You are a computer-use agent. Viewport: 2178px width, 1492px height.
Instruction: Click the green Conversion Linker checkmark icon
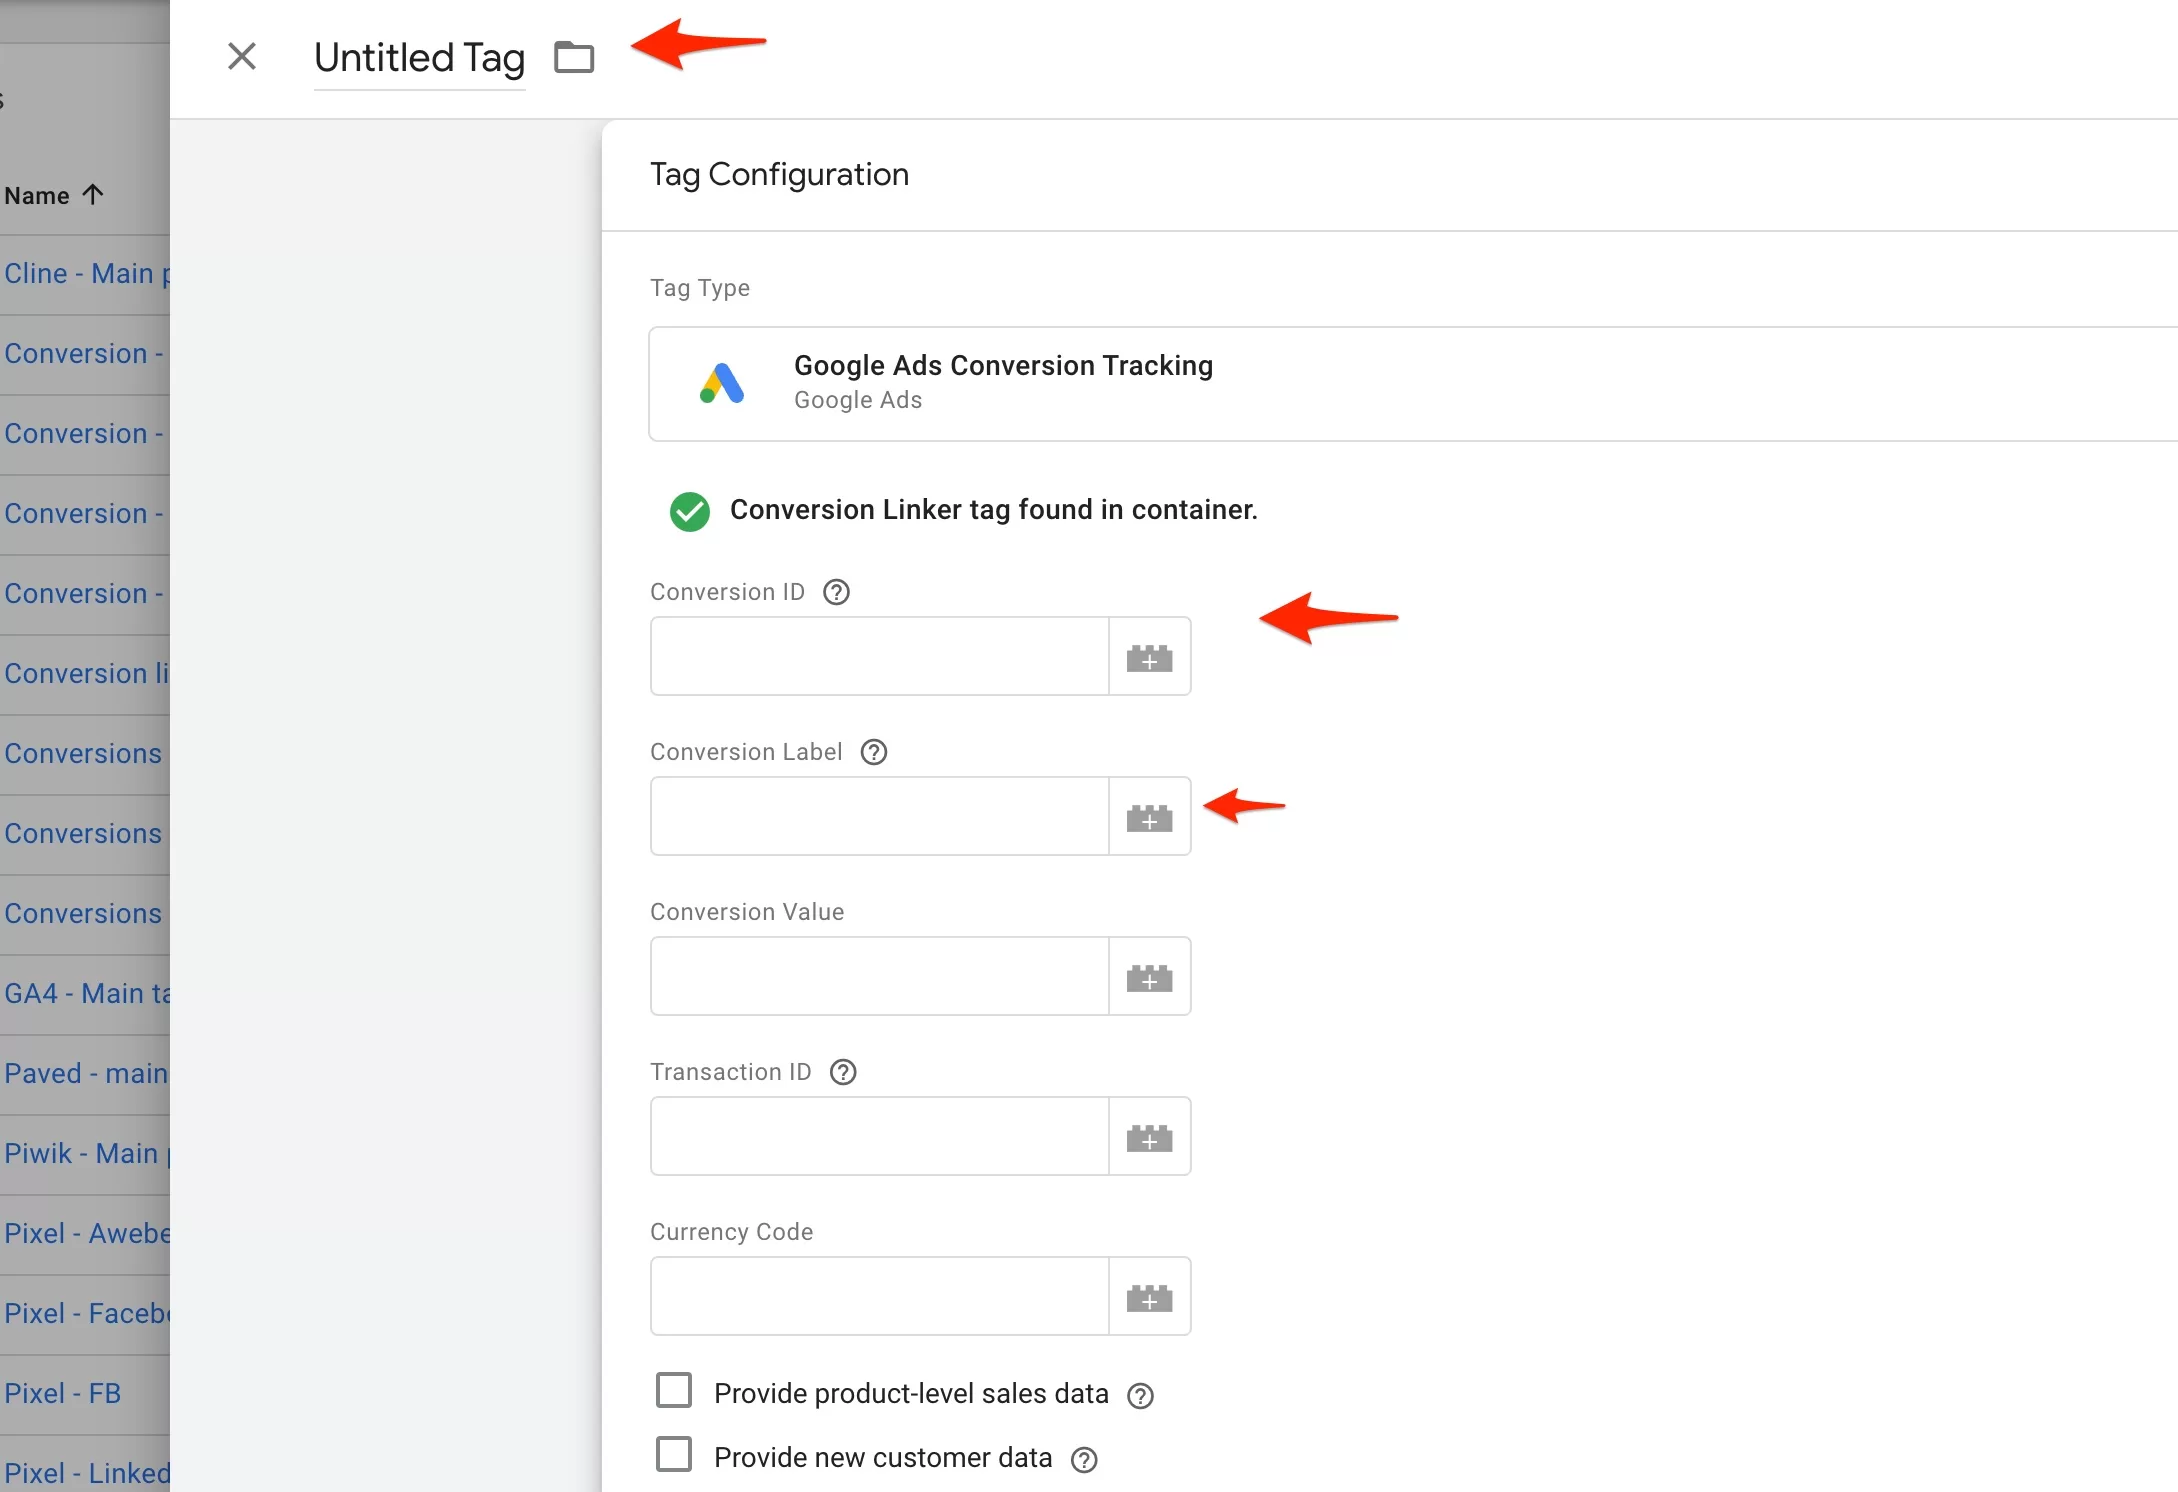690,511
